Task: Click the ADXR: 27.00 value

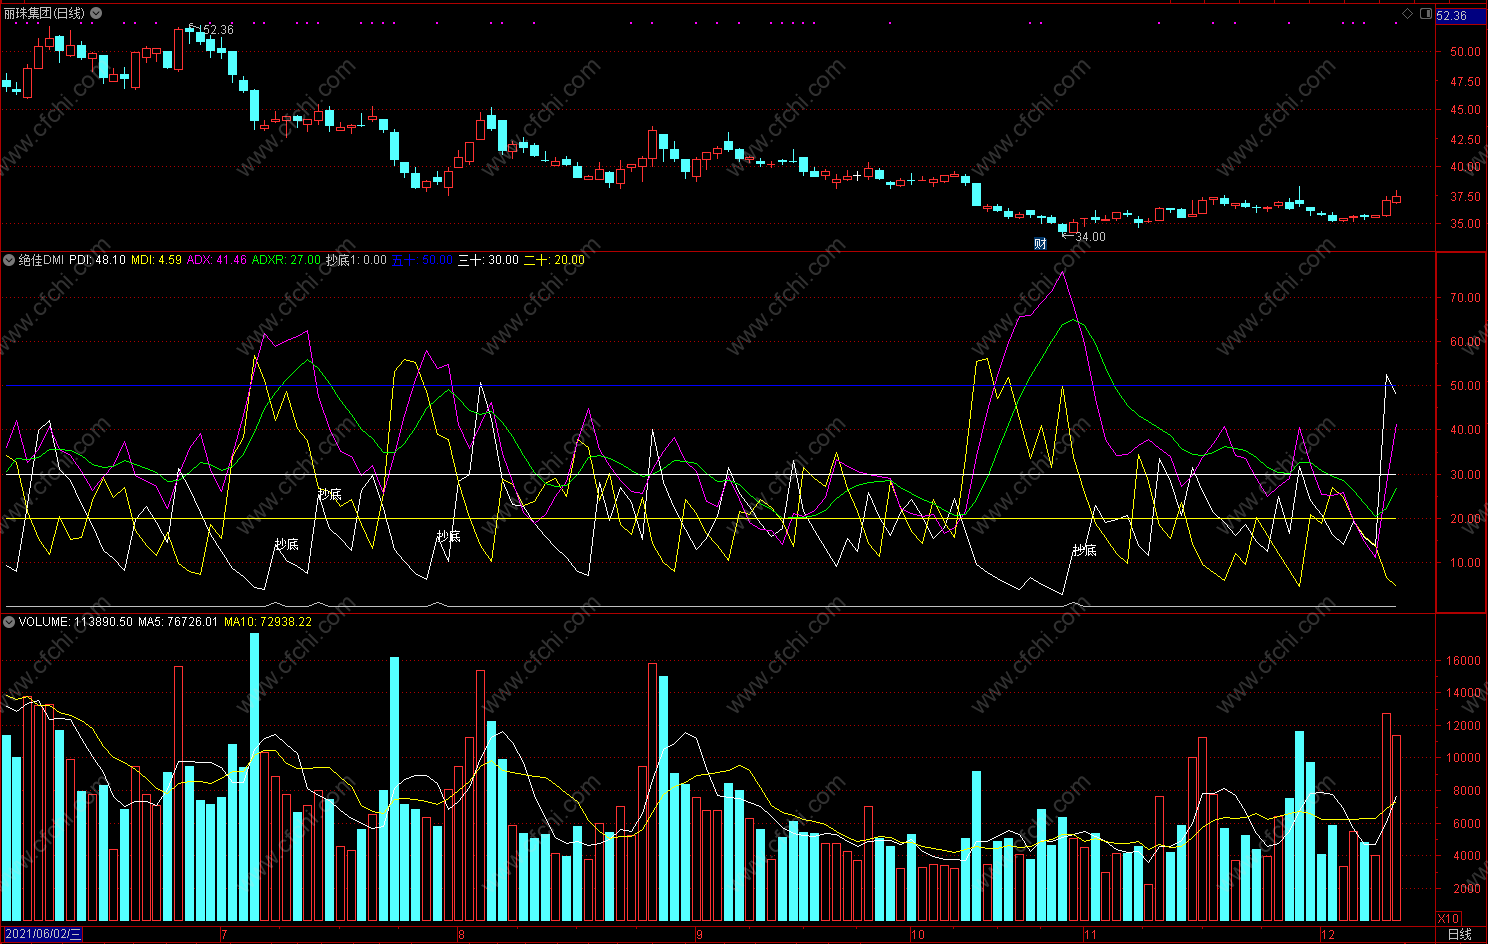Action: (286, 260)
